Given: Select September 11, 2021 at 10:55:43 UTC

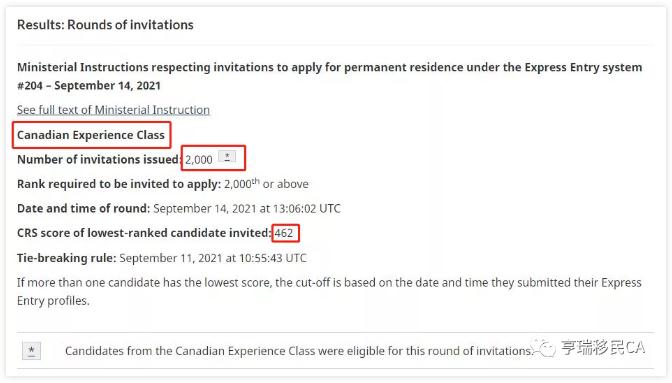Looking at the screenshot, I should [x=213, y=258].
